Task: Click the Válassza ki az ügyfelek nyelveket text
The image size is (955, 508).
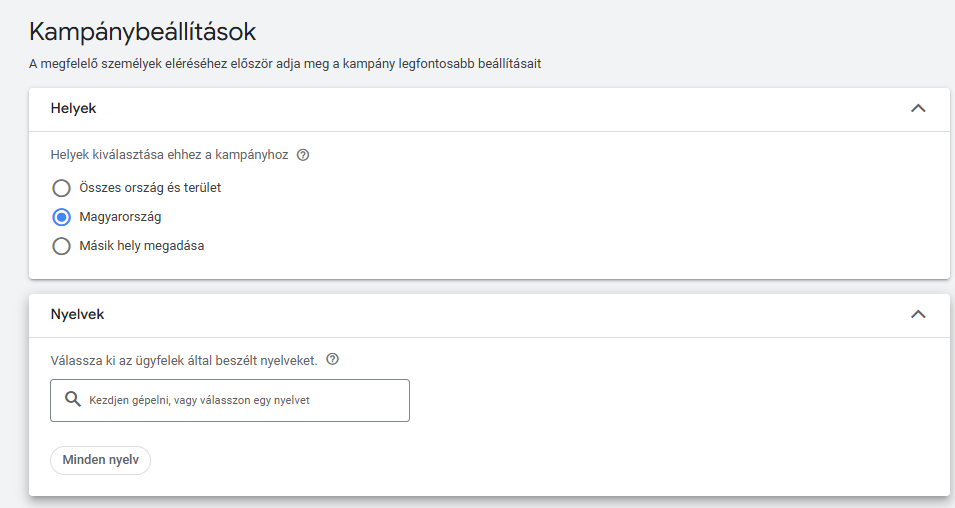Action: (183, 360)
